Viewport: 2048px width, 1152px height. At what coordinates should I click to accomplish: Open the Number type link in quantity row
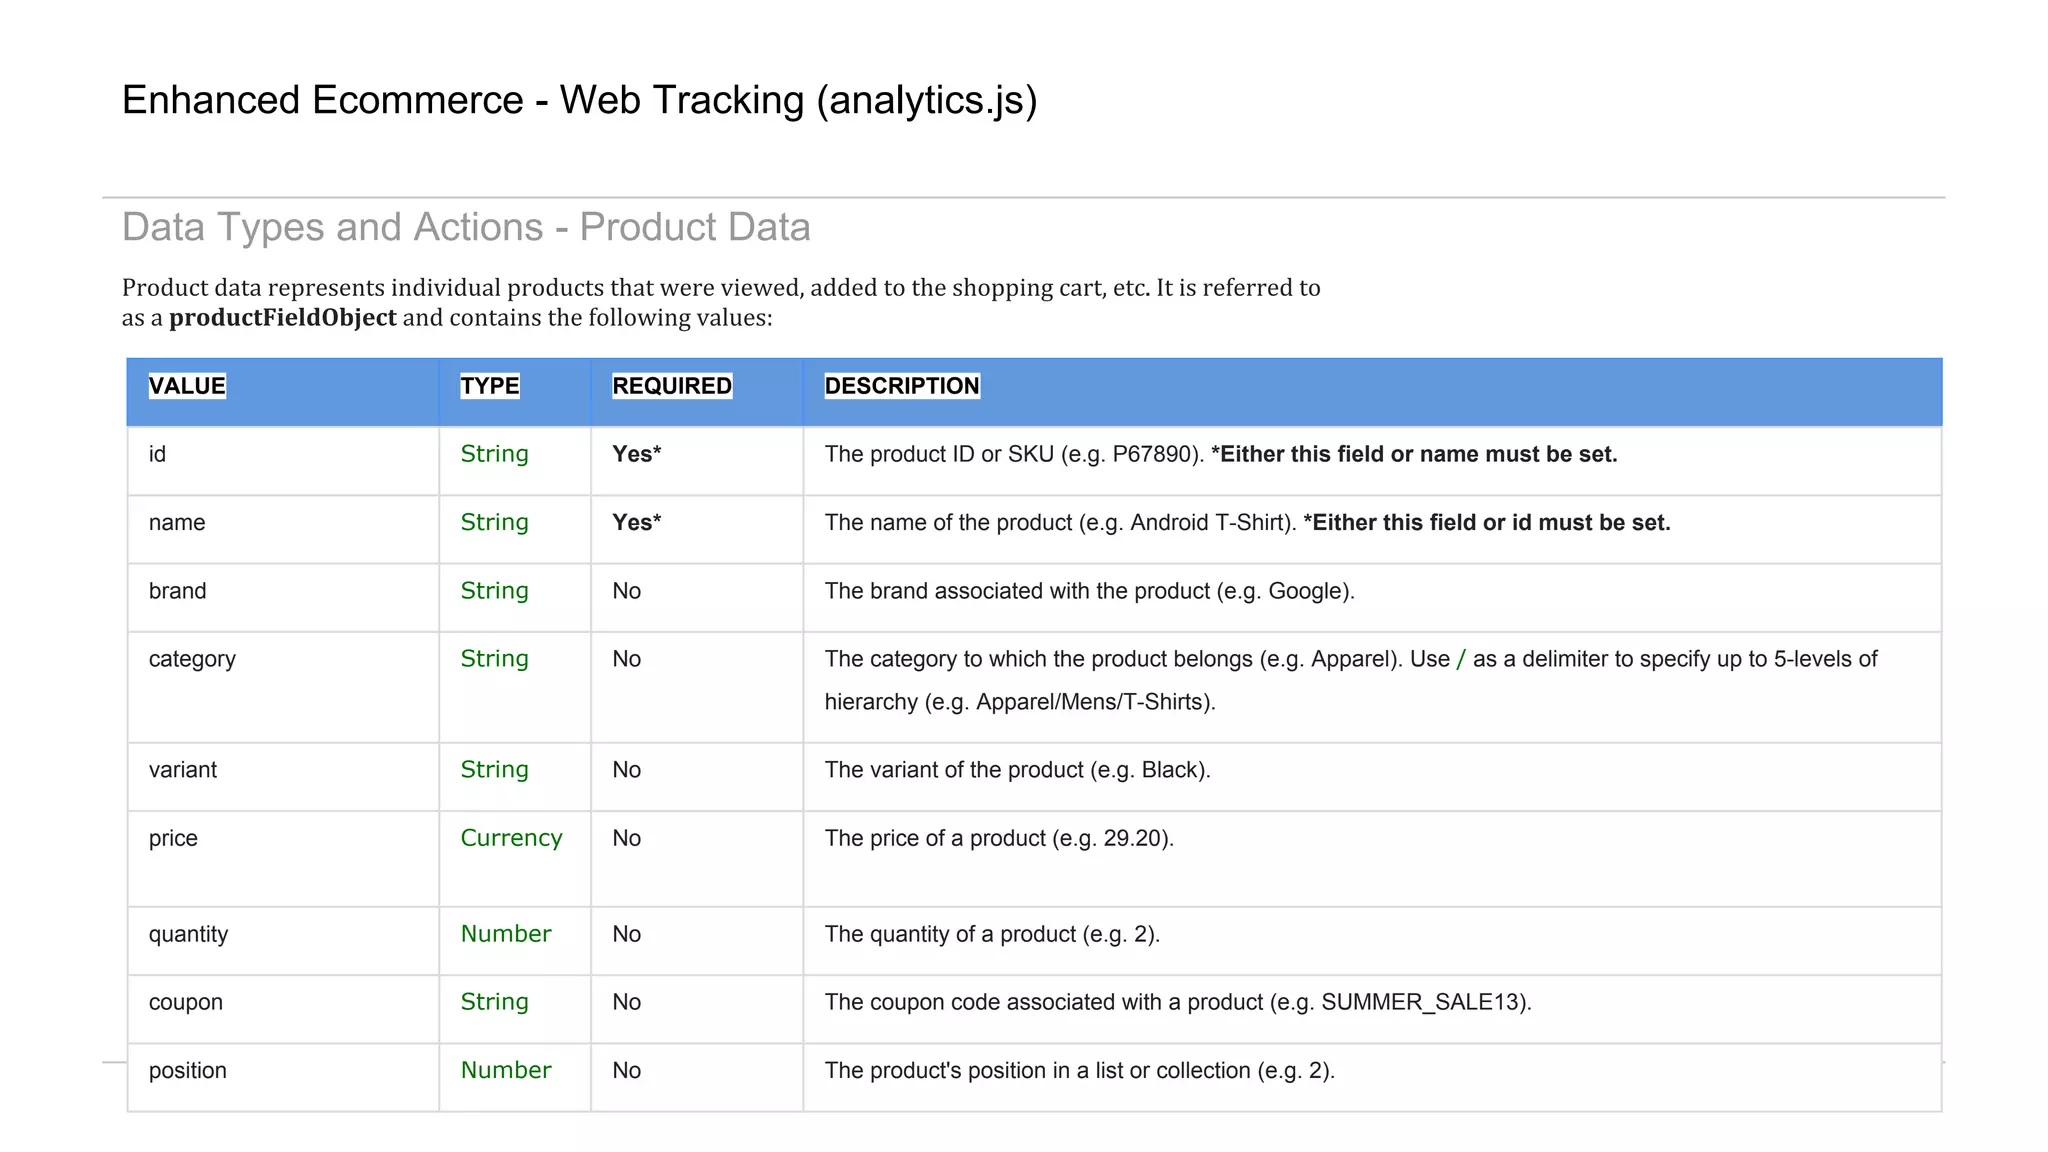506,934
